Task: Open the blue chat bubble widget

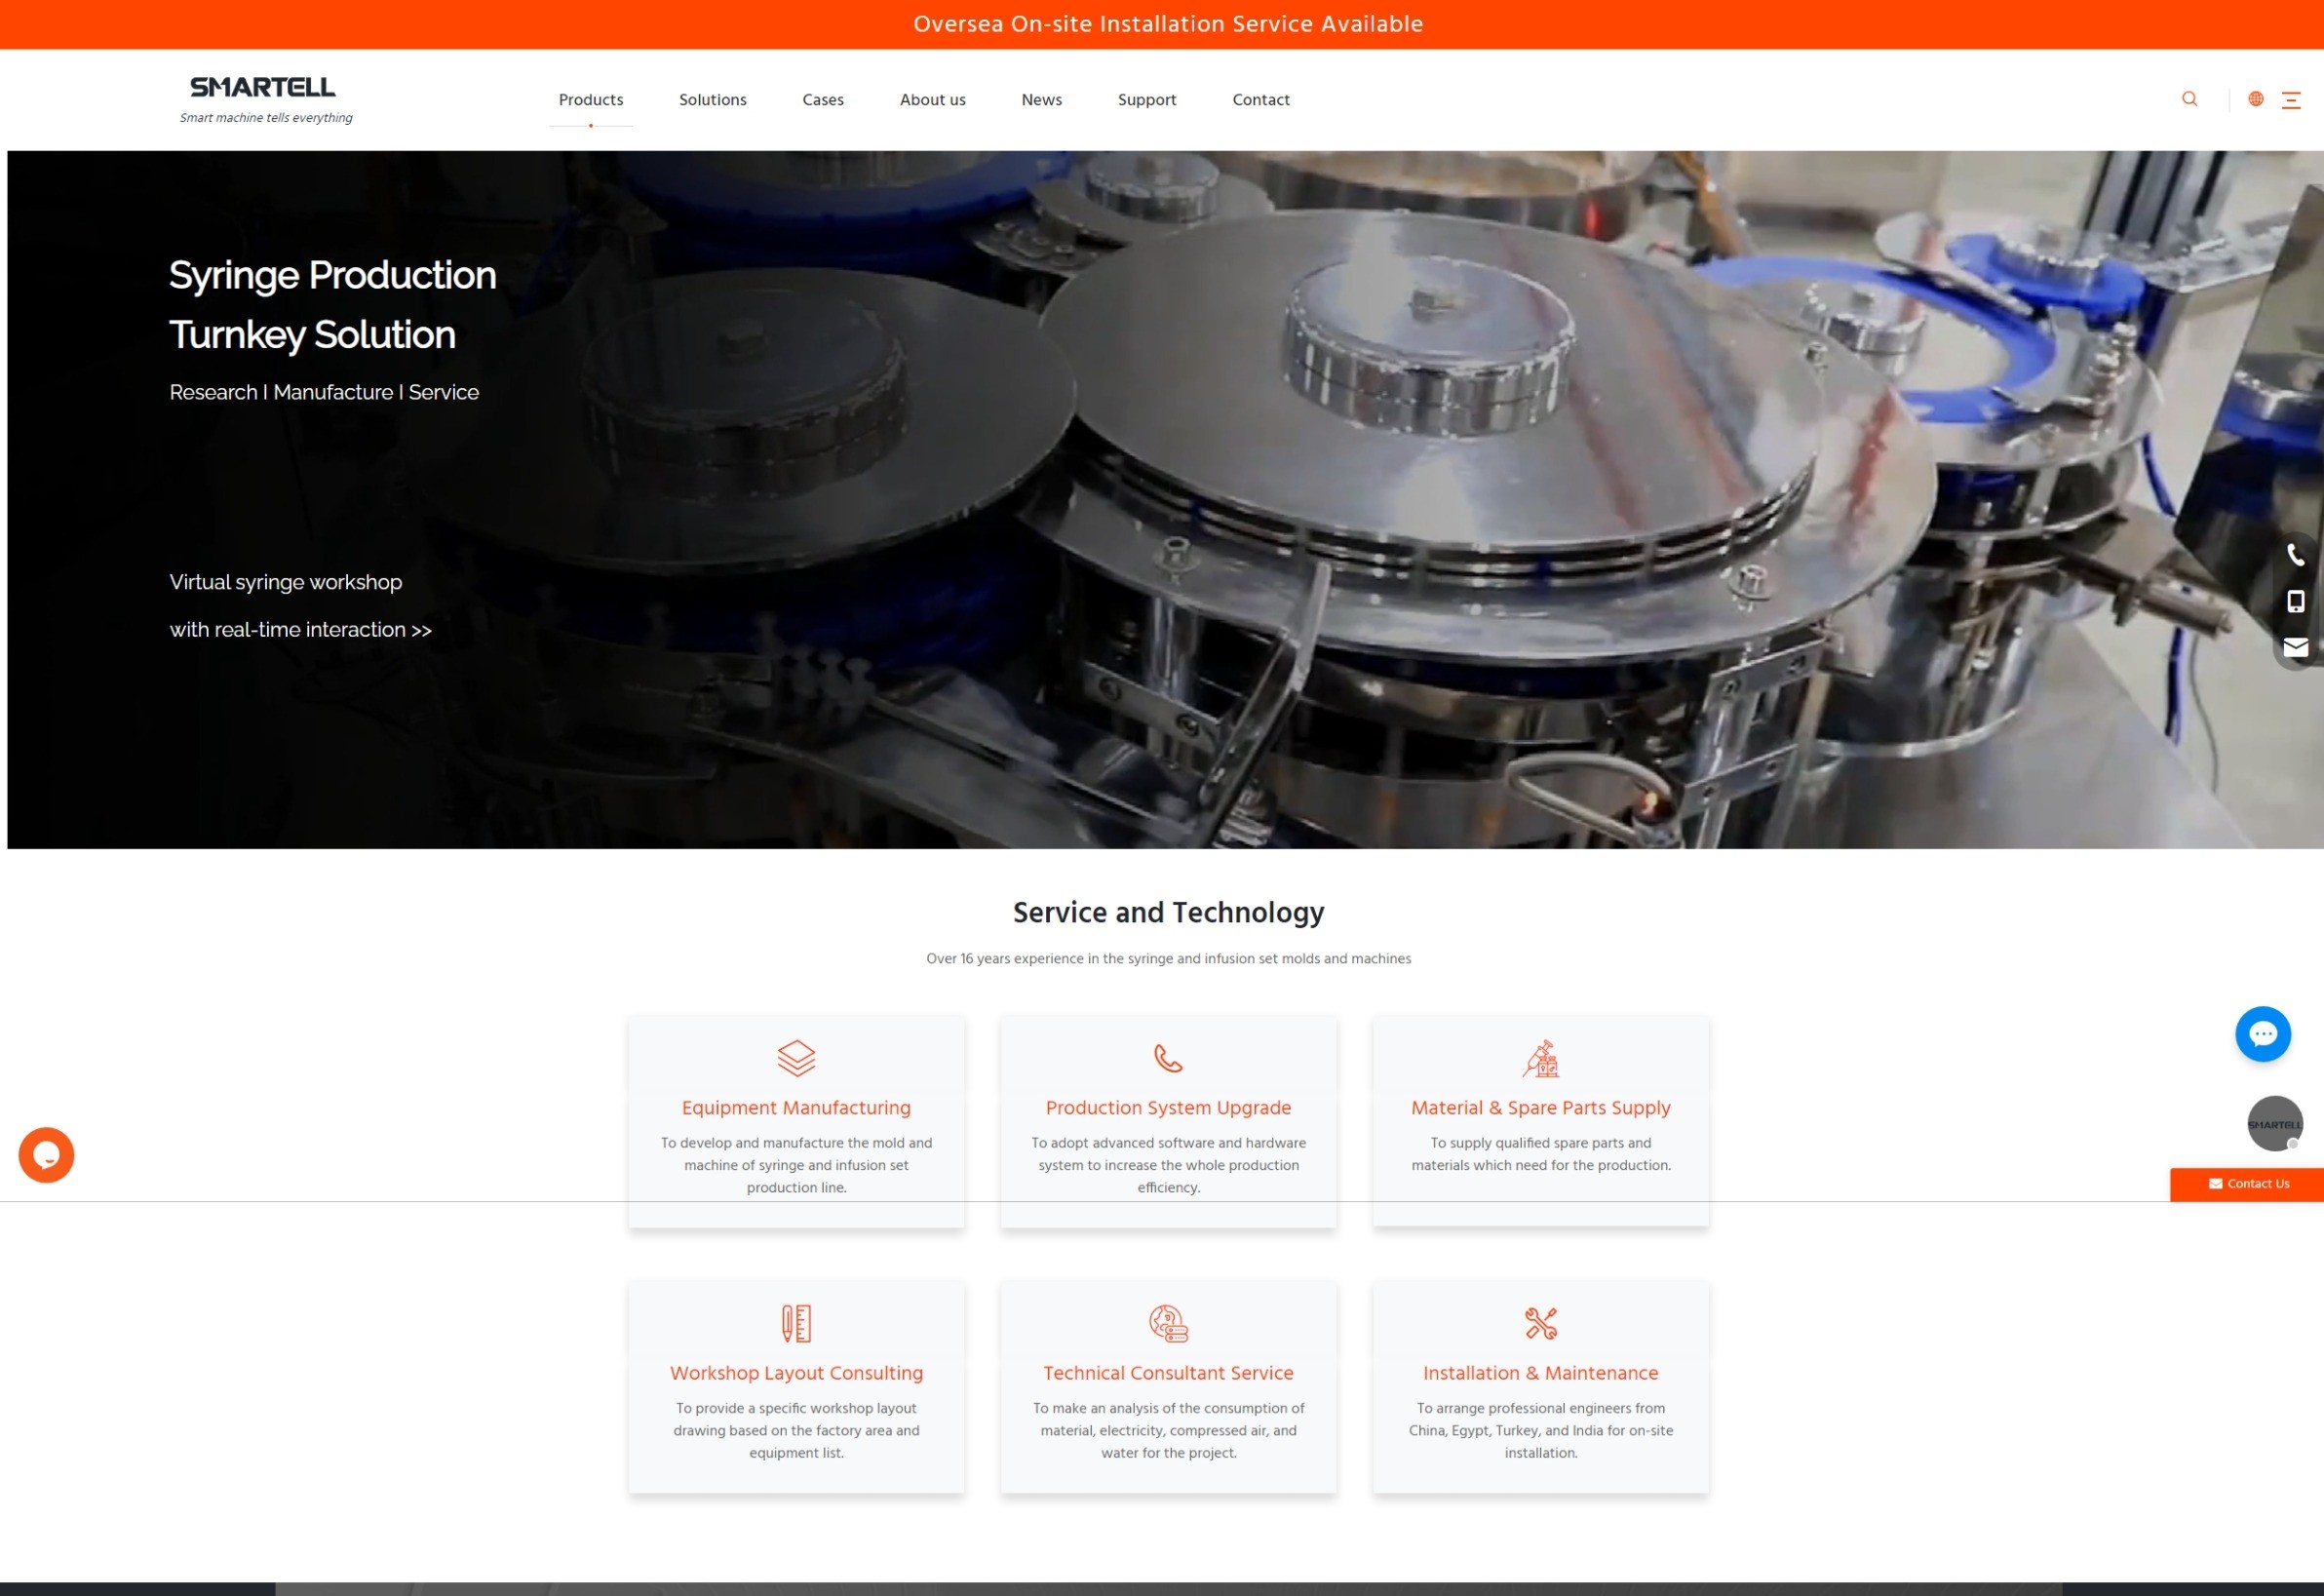Action: point(2262,1034)
